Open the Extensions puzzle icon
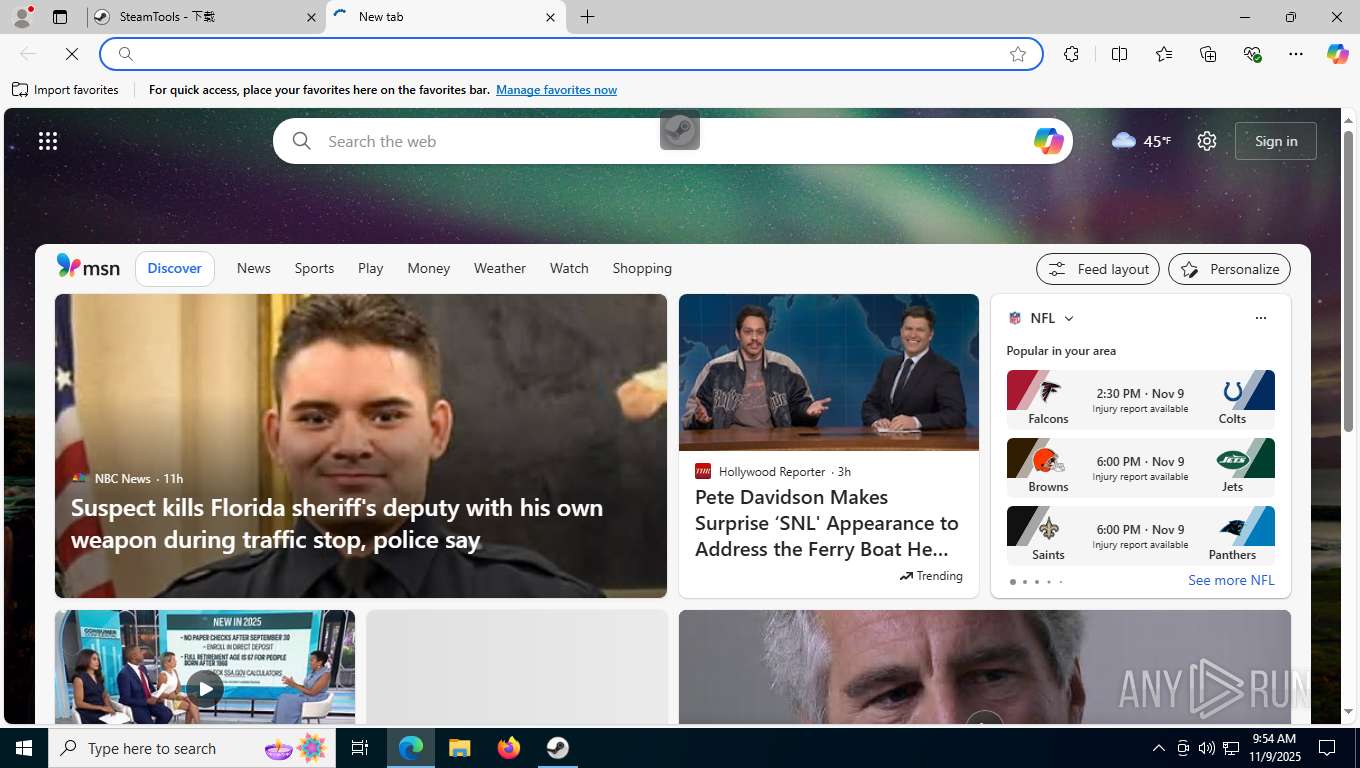This screenshot has height=768, width=1360. (1072, 54)
